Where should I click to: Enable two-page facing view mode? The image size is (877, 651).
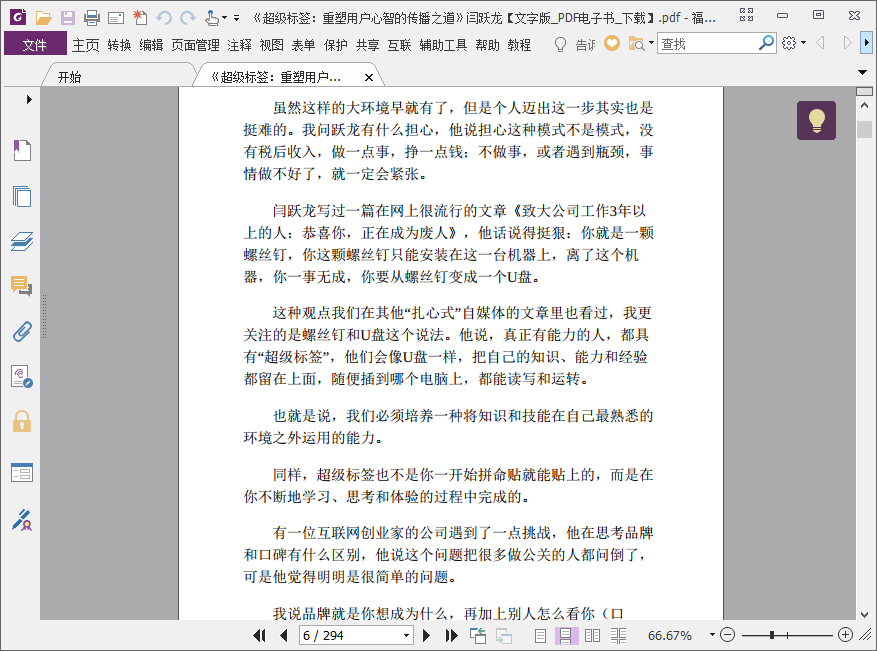[592, 636]
